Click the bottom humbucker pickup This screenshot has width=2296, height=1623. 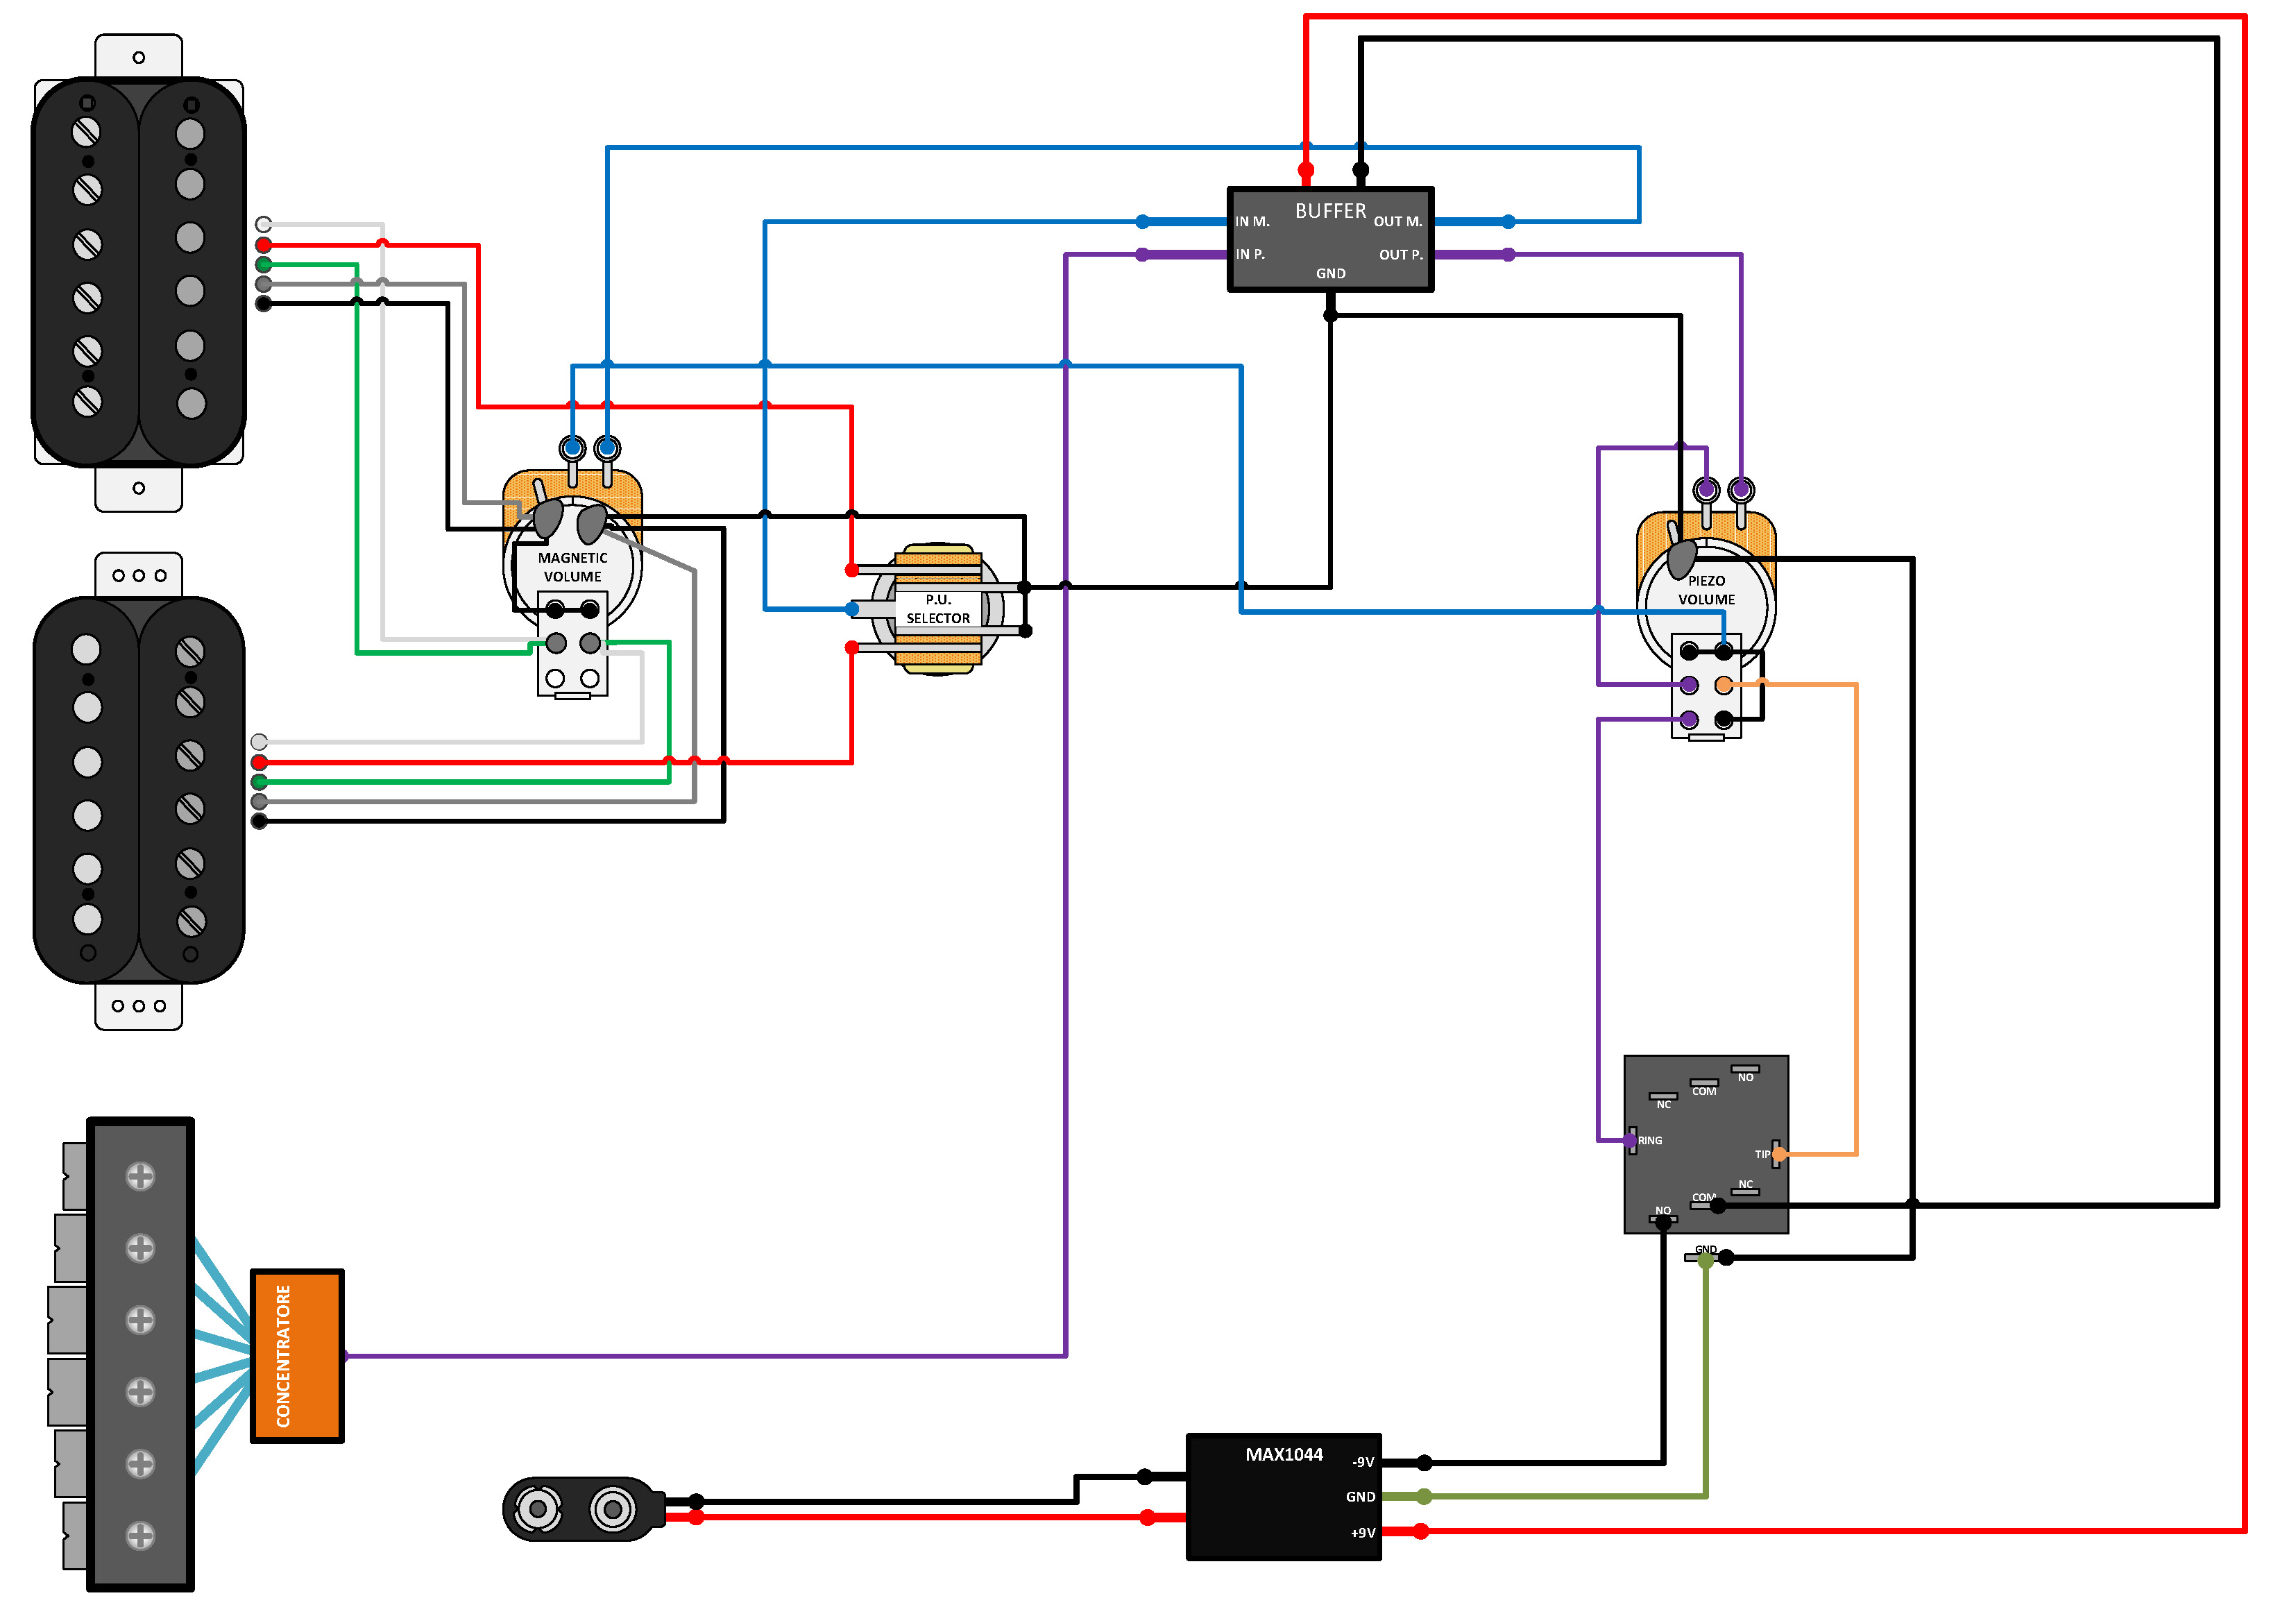(139, 790)
